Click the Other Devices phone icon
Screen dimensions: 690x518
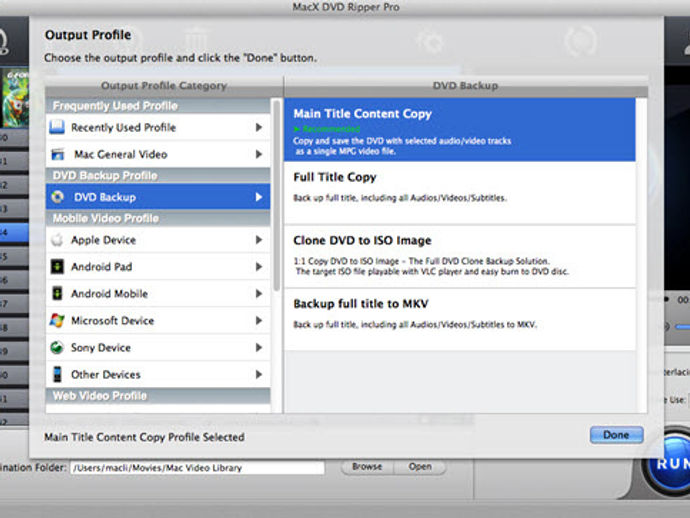pos(57,375)
